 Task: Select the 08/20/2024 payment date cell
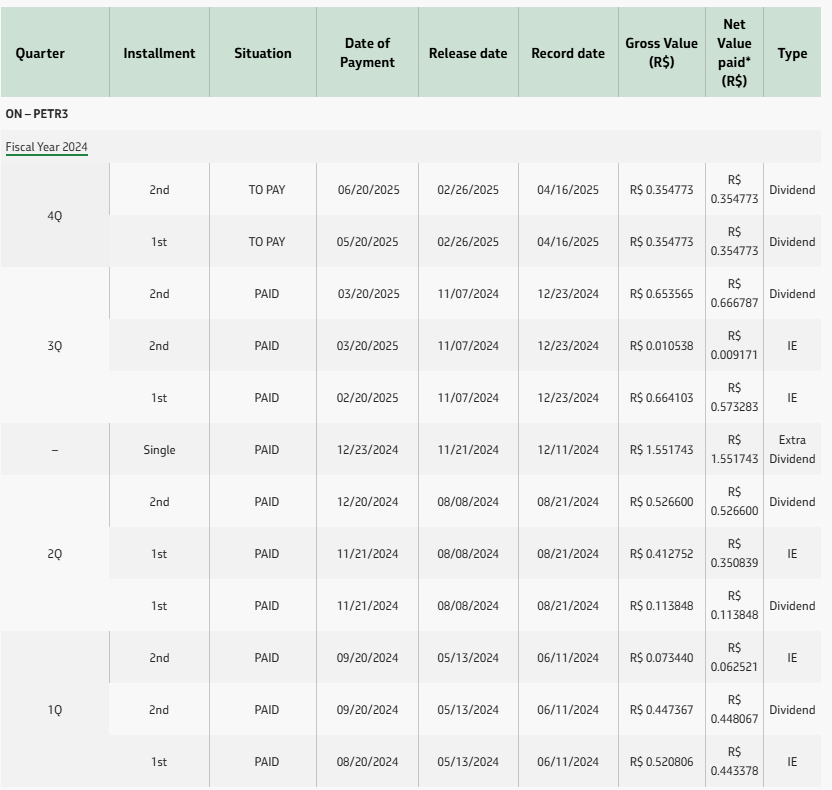368,762
